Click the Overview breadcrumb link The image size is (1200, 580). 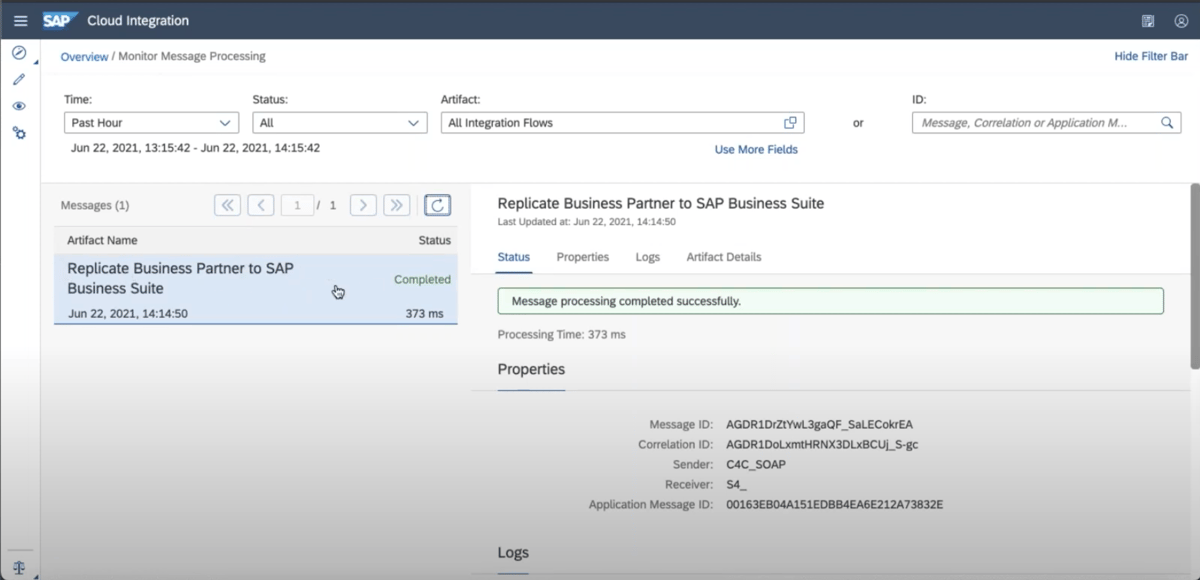click(84, 57)
